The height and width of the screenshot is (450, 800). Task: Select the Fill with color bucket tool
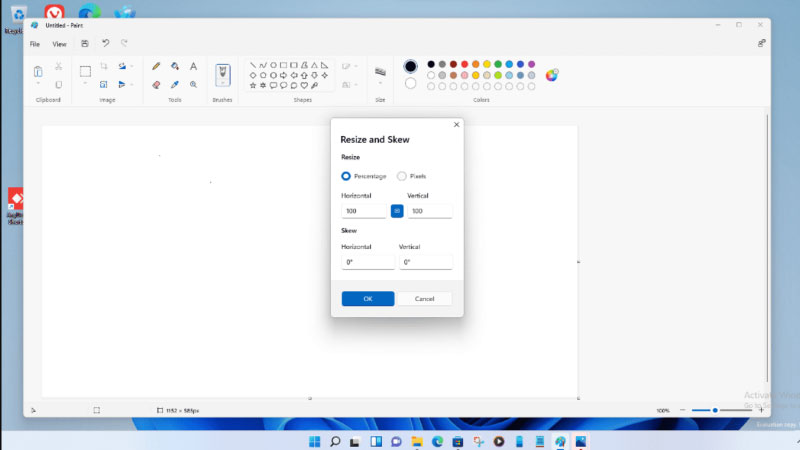point(175,66)
